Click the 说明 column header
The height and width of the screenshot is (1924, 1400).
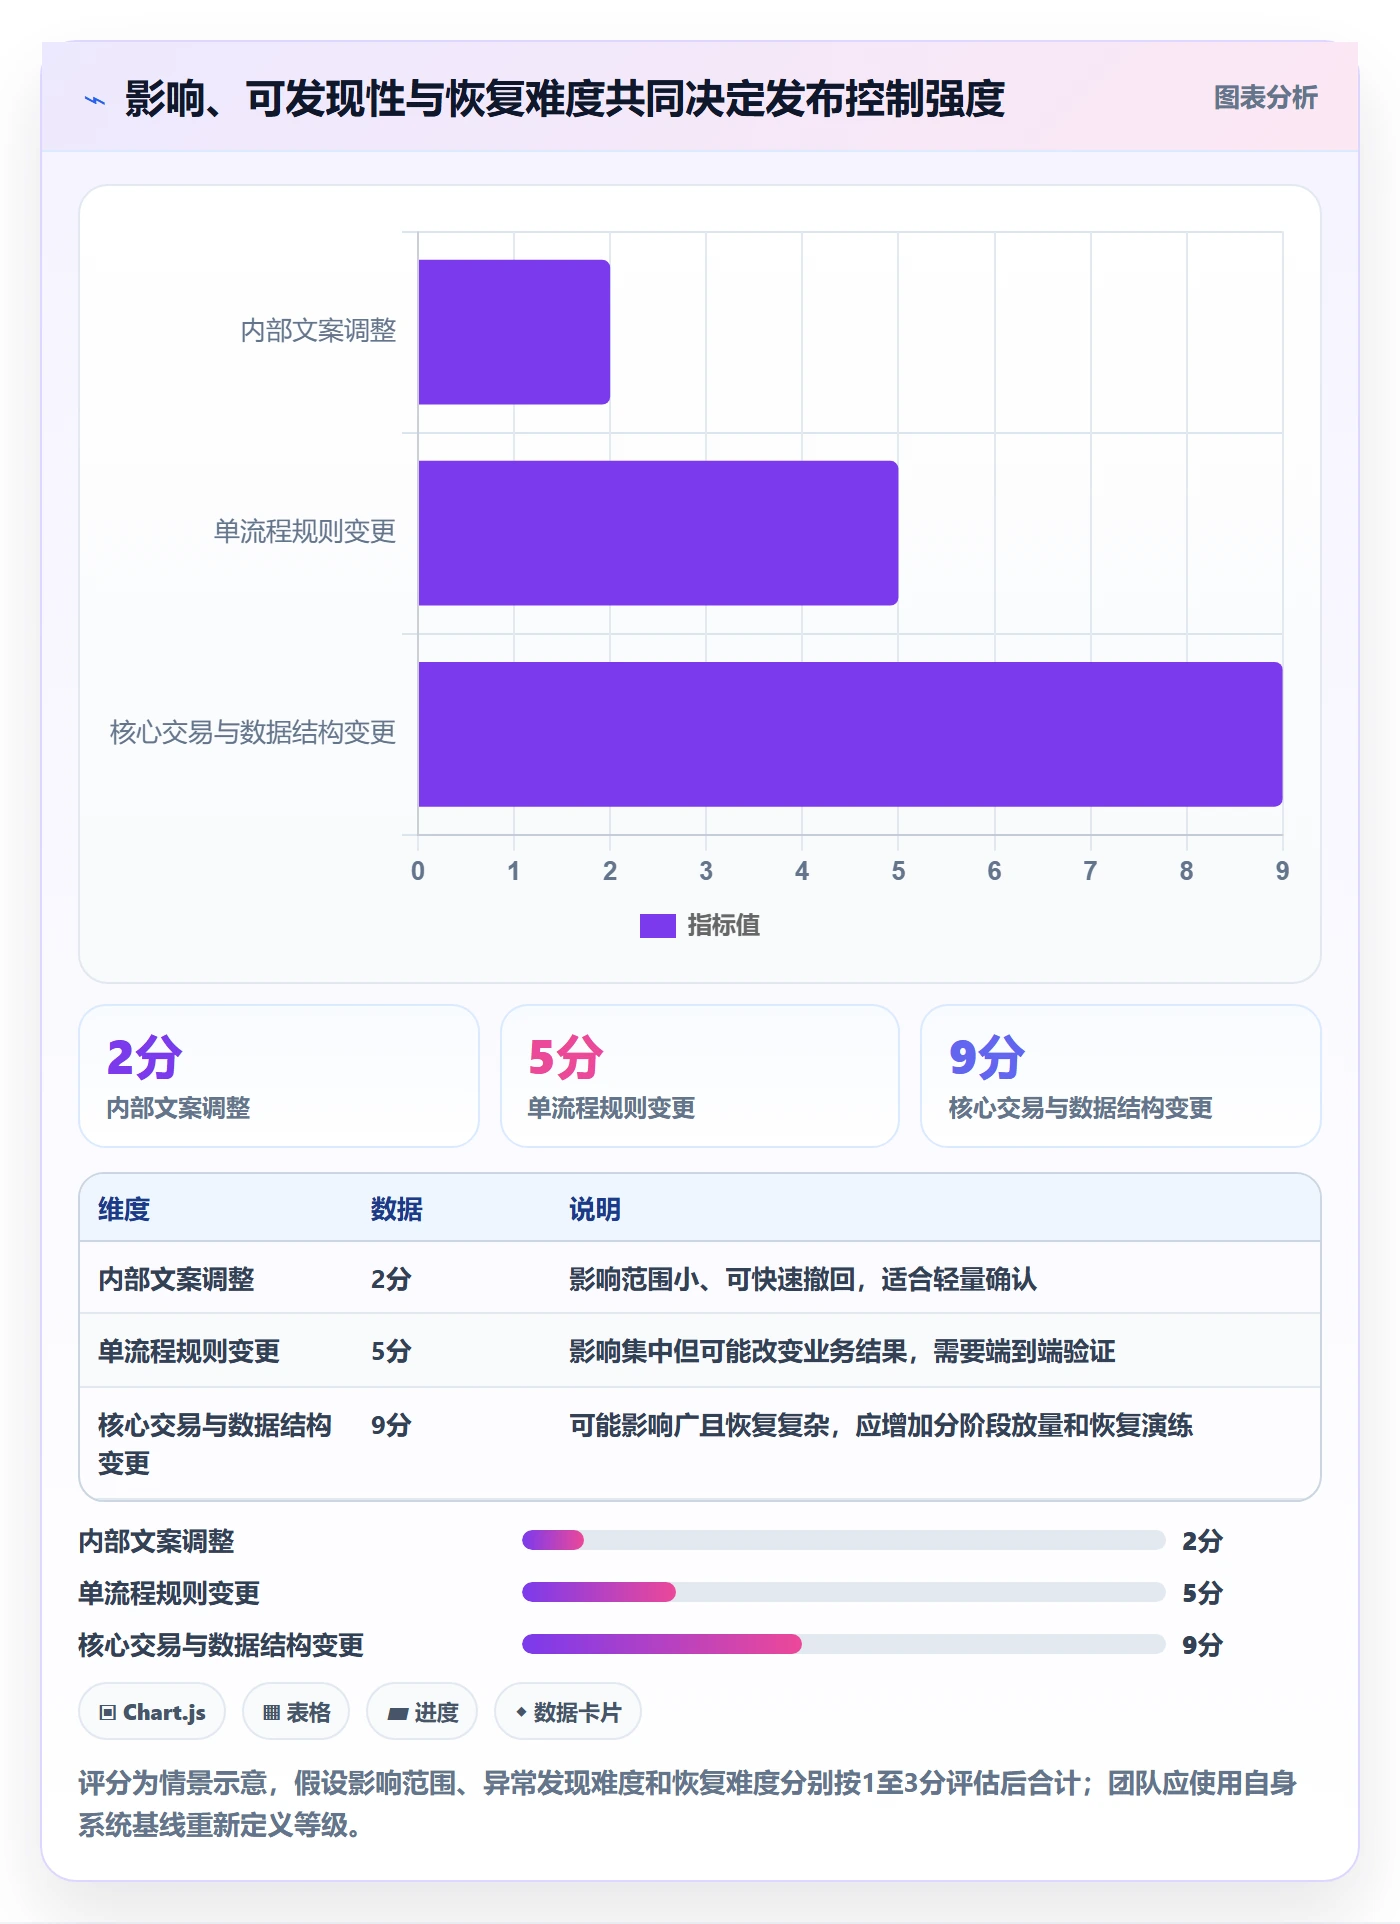click(595, 1209)
